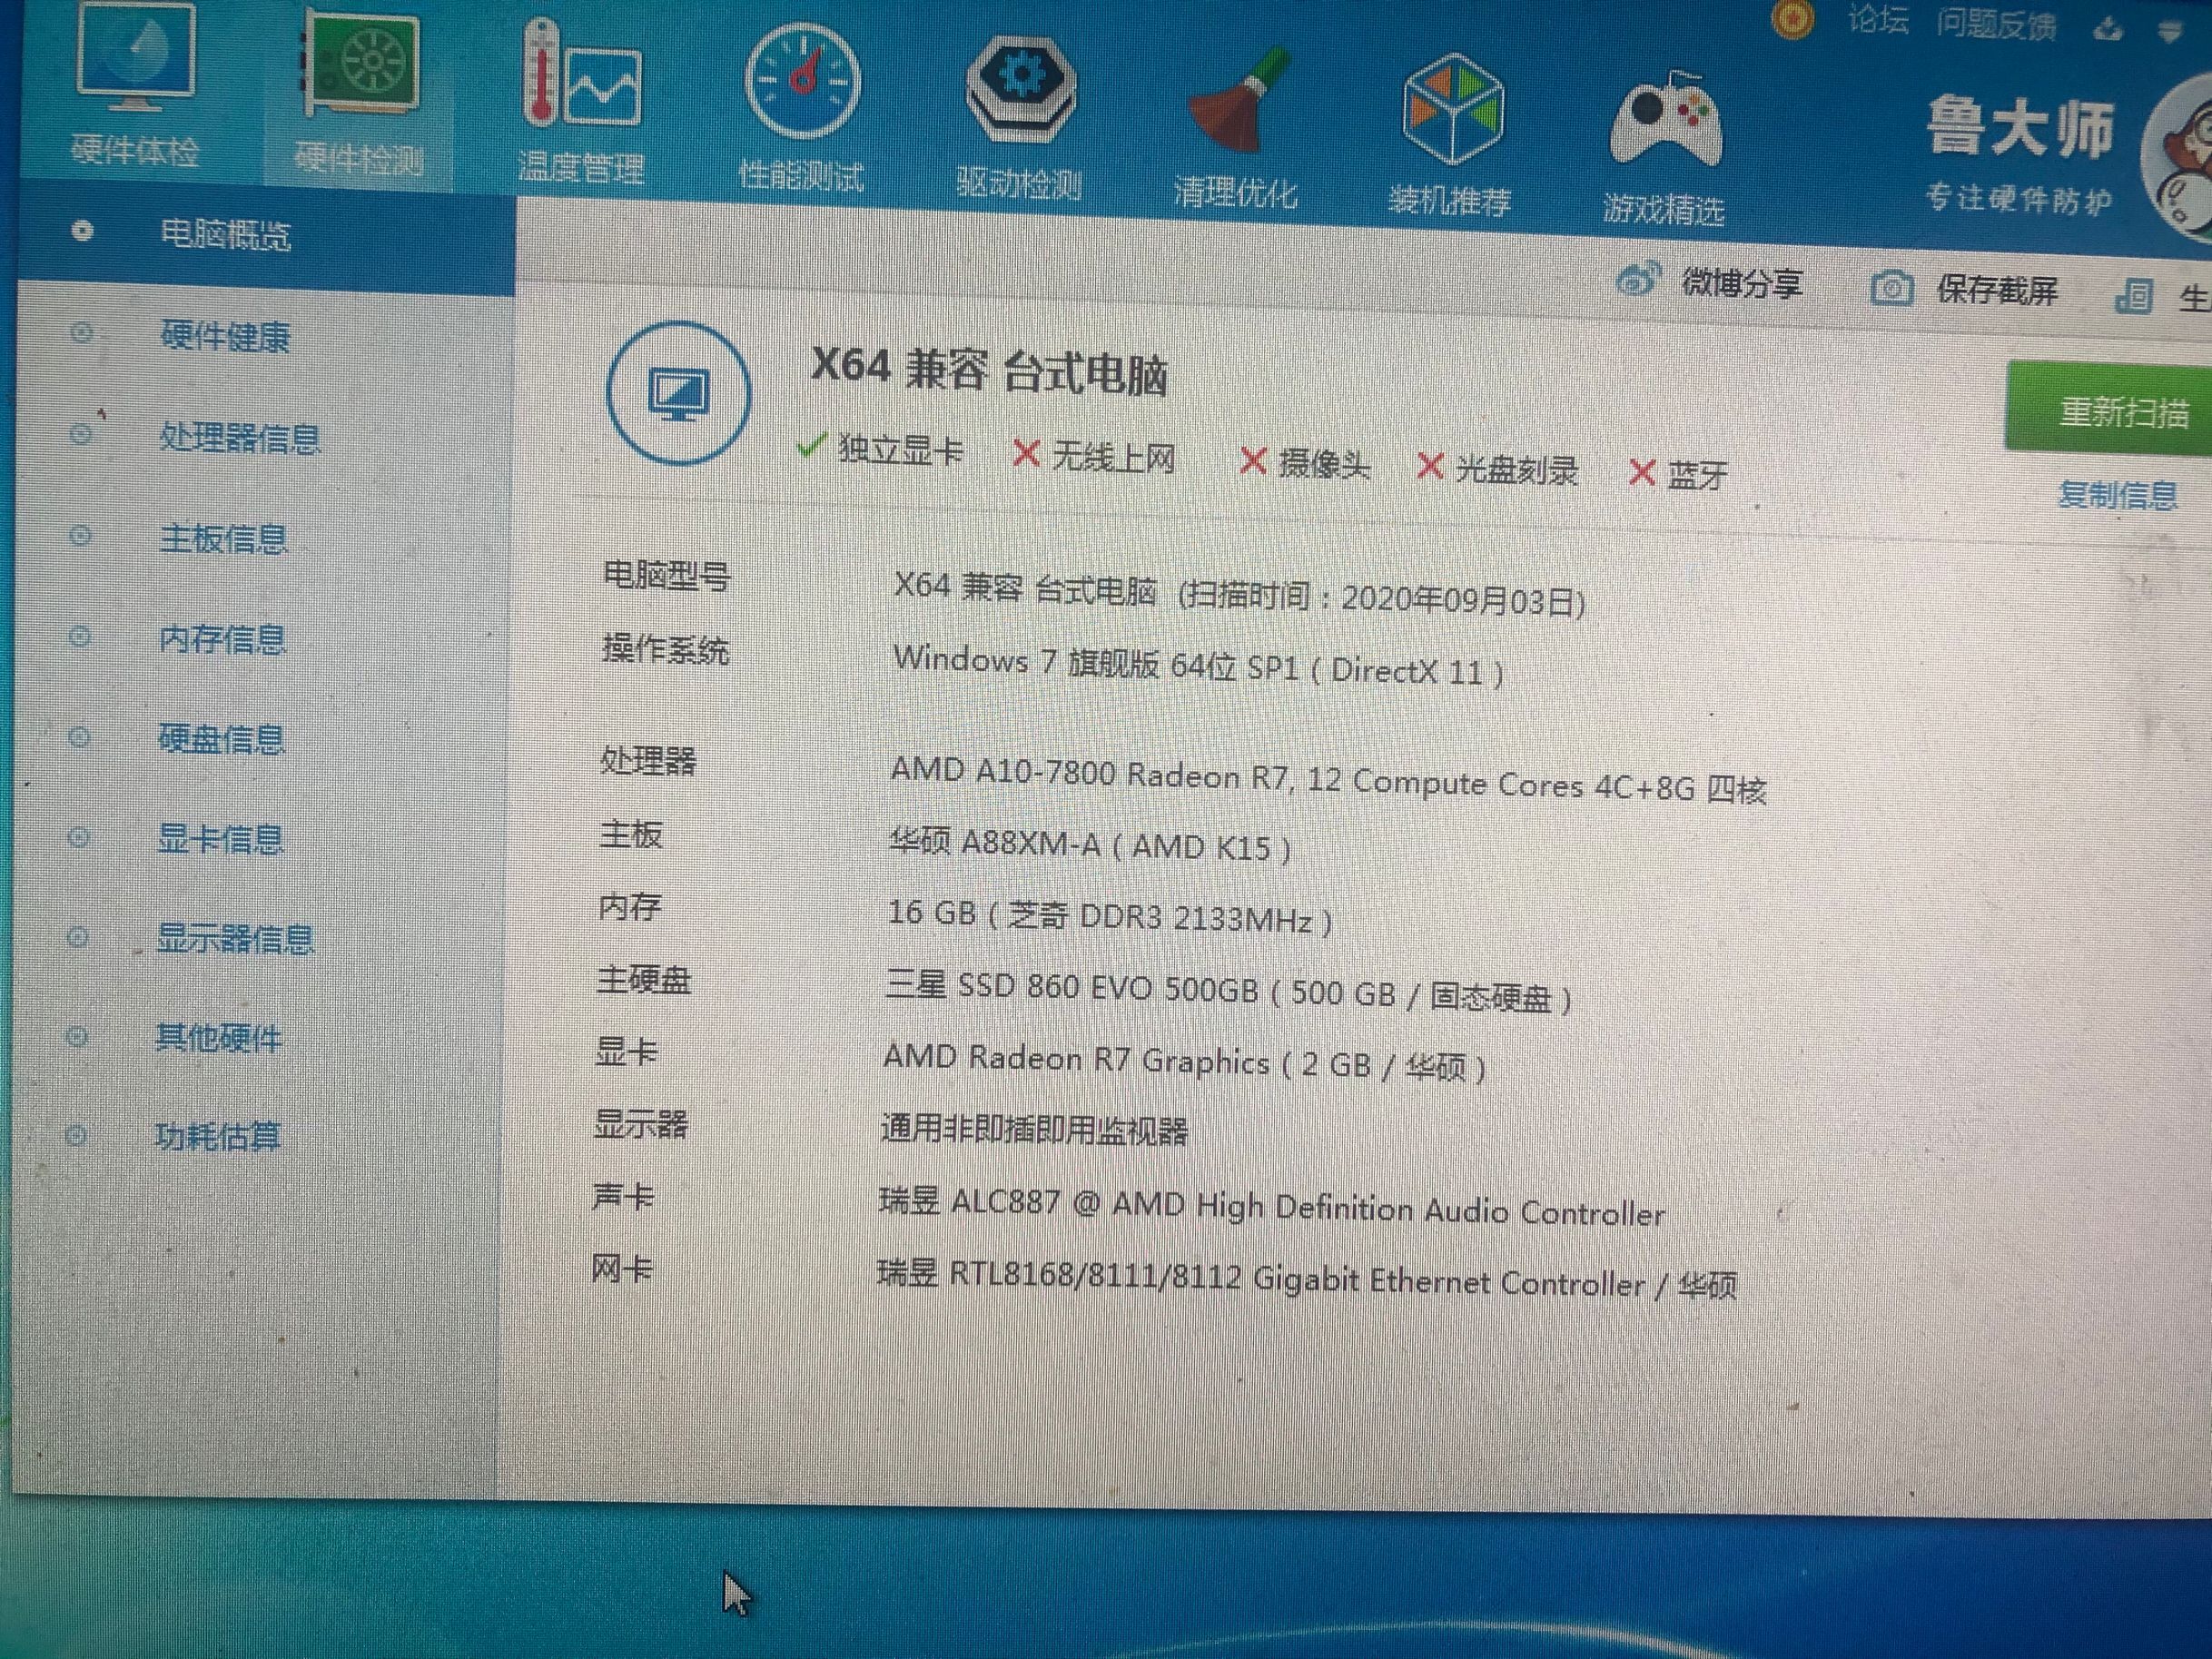Click the download tray icon in title bar
2212x1659 pixels.
pos(2107,28)
